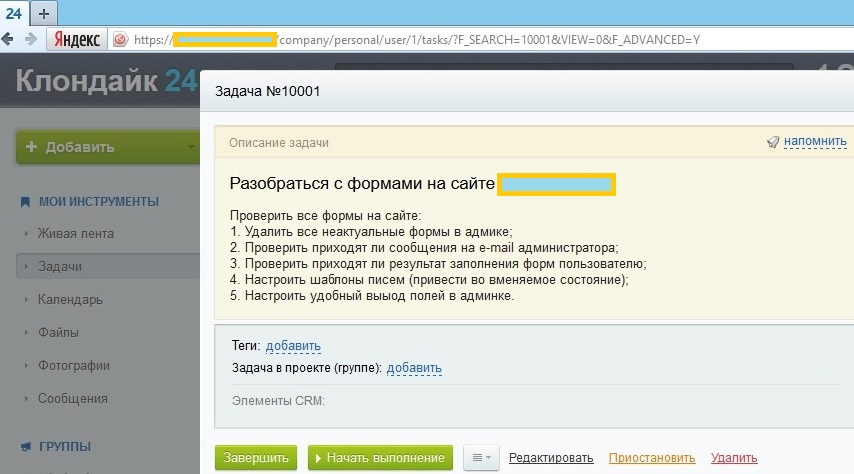The image size is (854, 474).
Task: Open Файлы in the sidebar
Action: 58,332
